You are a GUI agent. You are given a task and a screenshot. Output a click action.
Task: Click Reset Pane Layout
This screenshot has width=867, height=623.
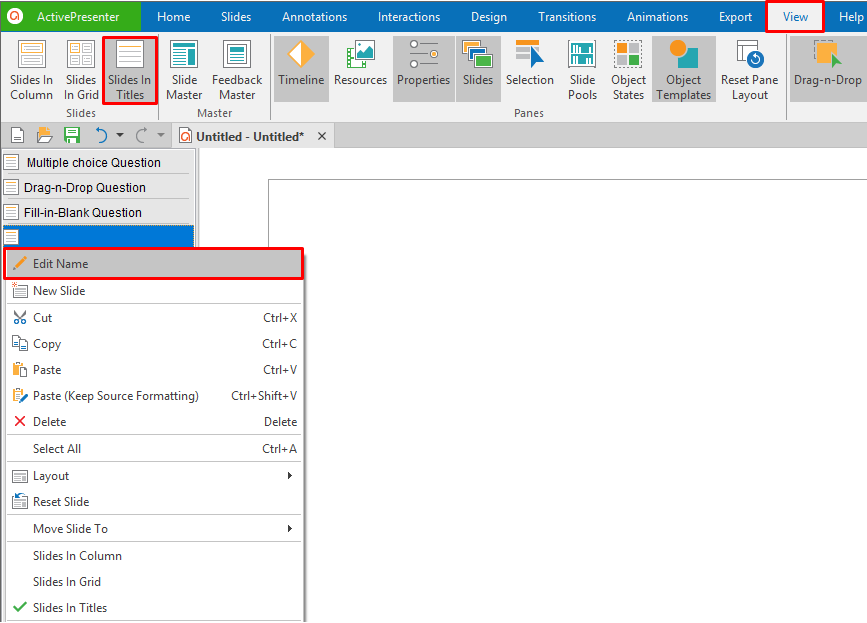click(749, 69)
